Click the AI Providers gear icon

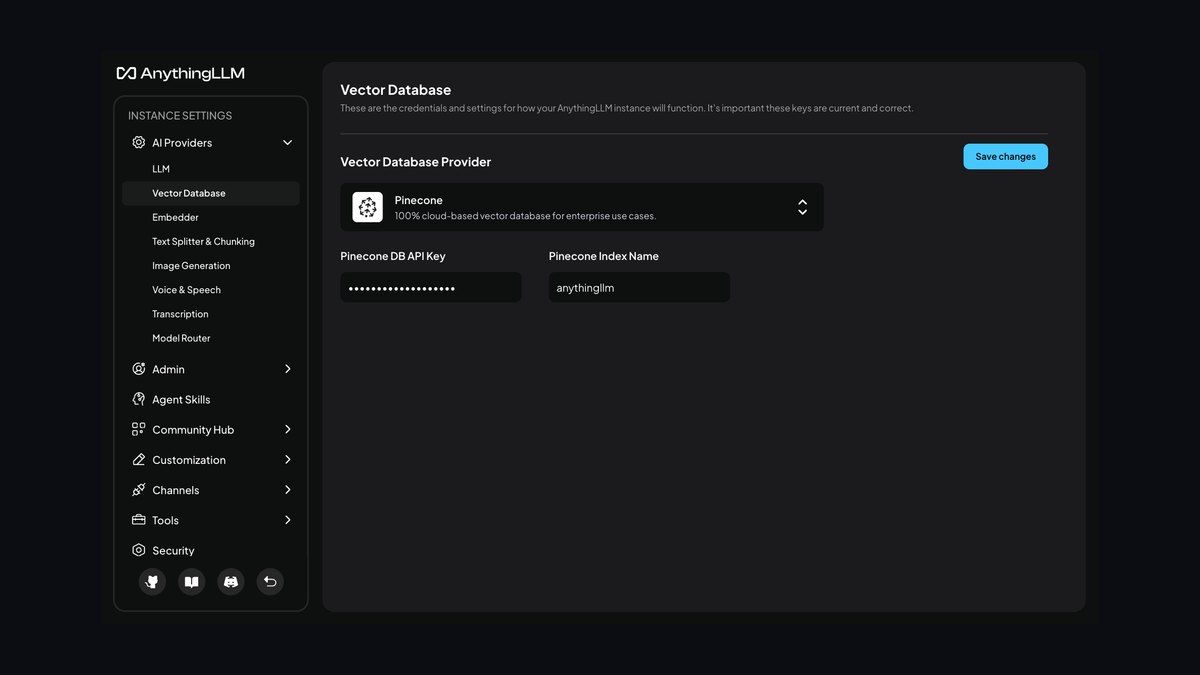coord(139,143)
